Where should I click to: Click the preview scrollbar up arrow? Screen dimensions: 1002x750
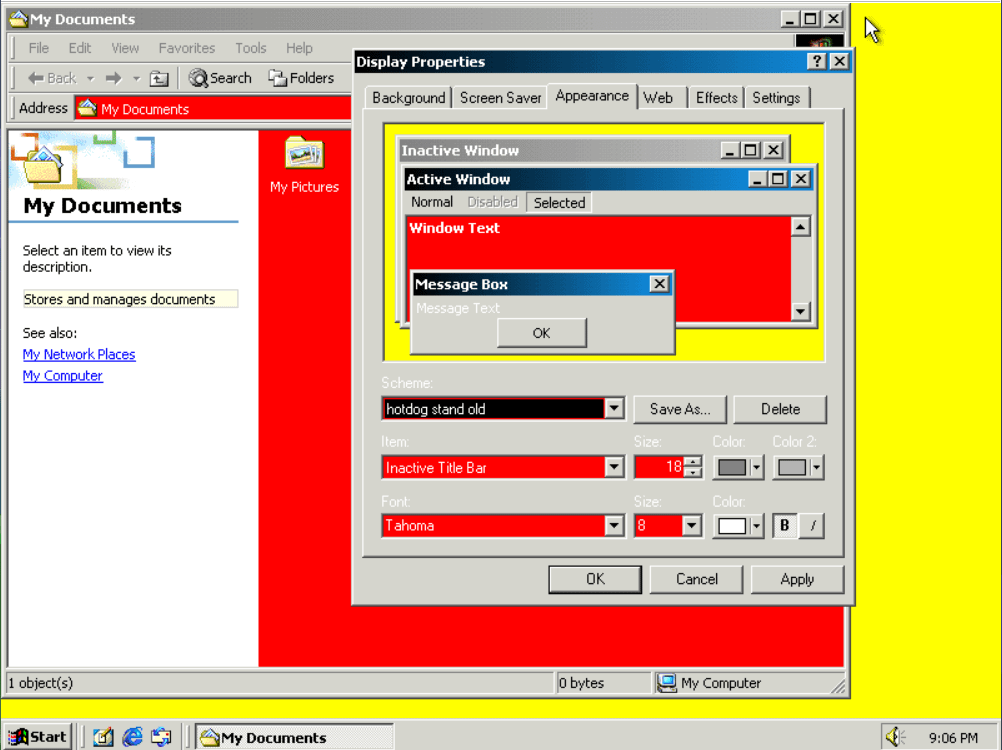click(800, 227)
